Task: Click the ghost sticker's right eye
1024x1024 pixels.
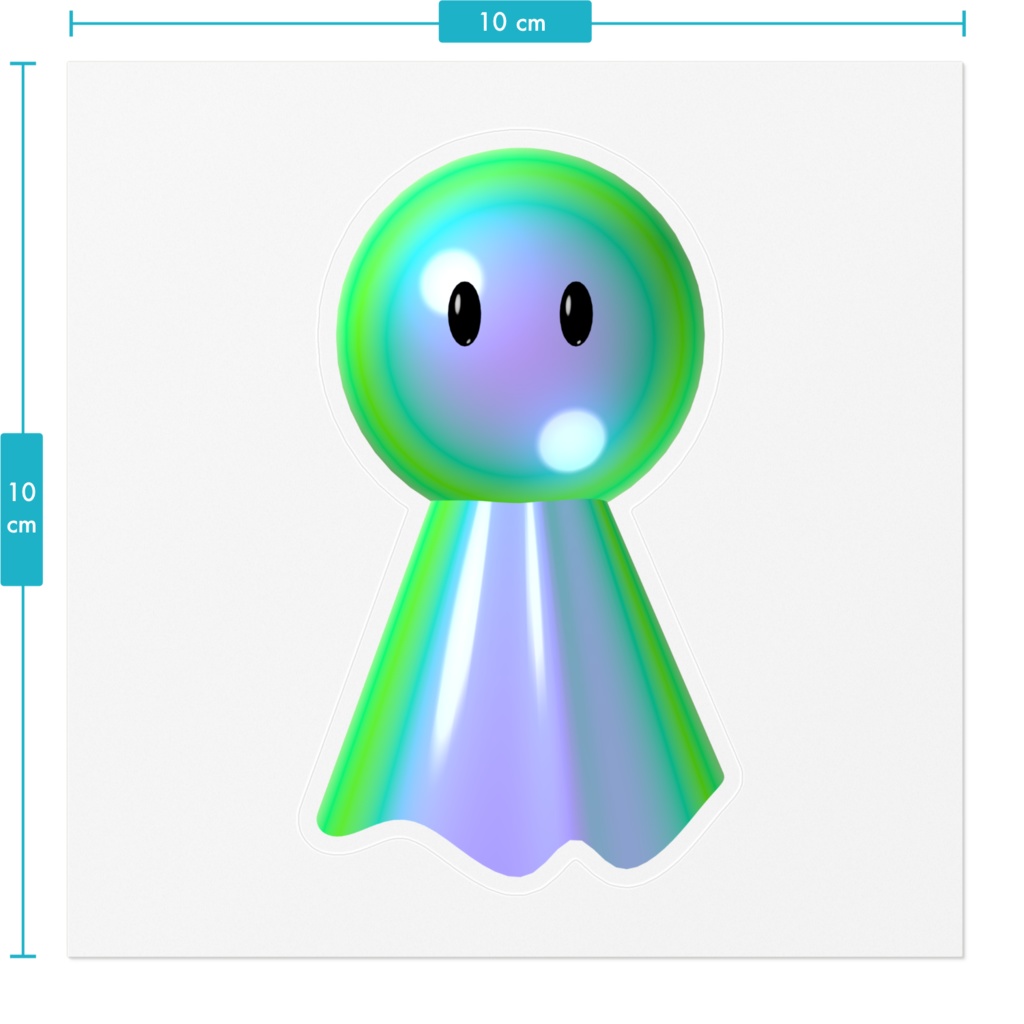Action: (576, 313)
